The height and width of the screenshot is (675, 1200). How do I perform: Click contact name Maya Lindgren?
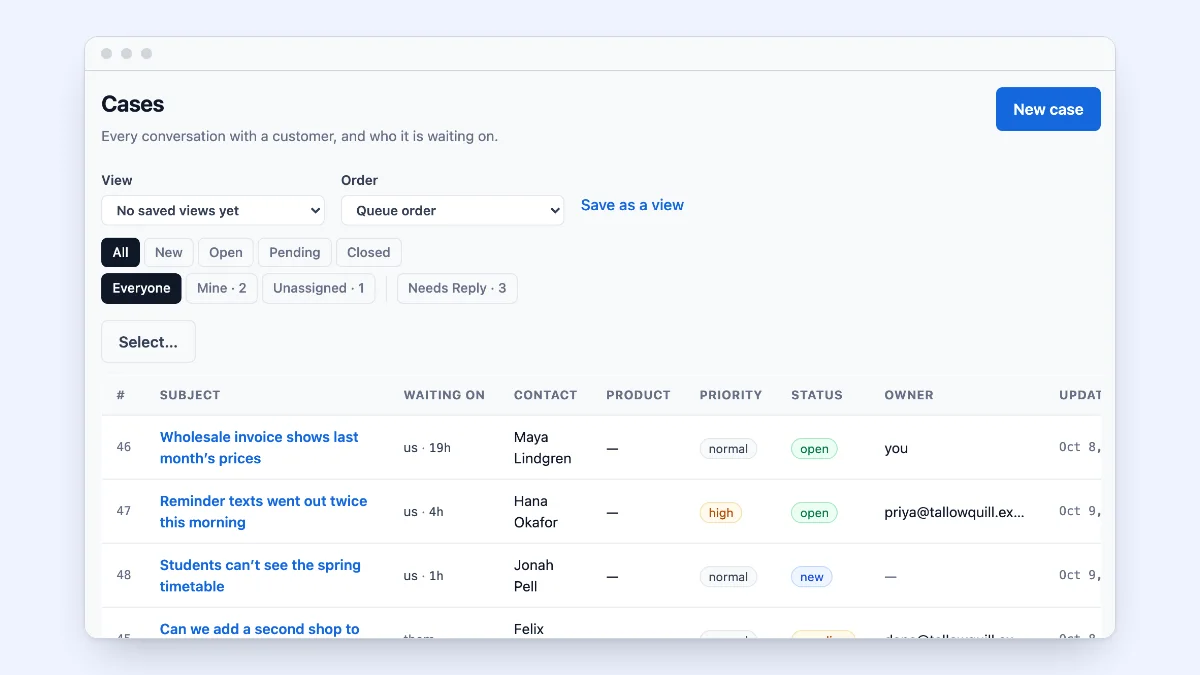(542, 448)
